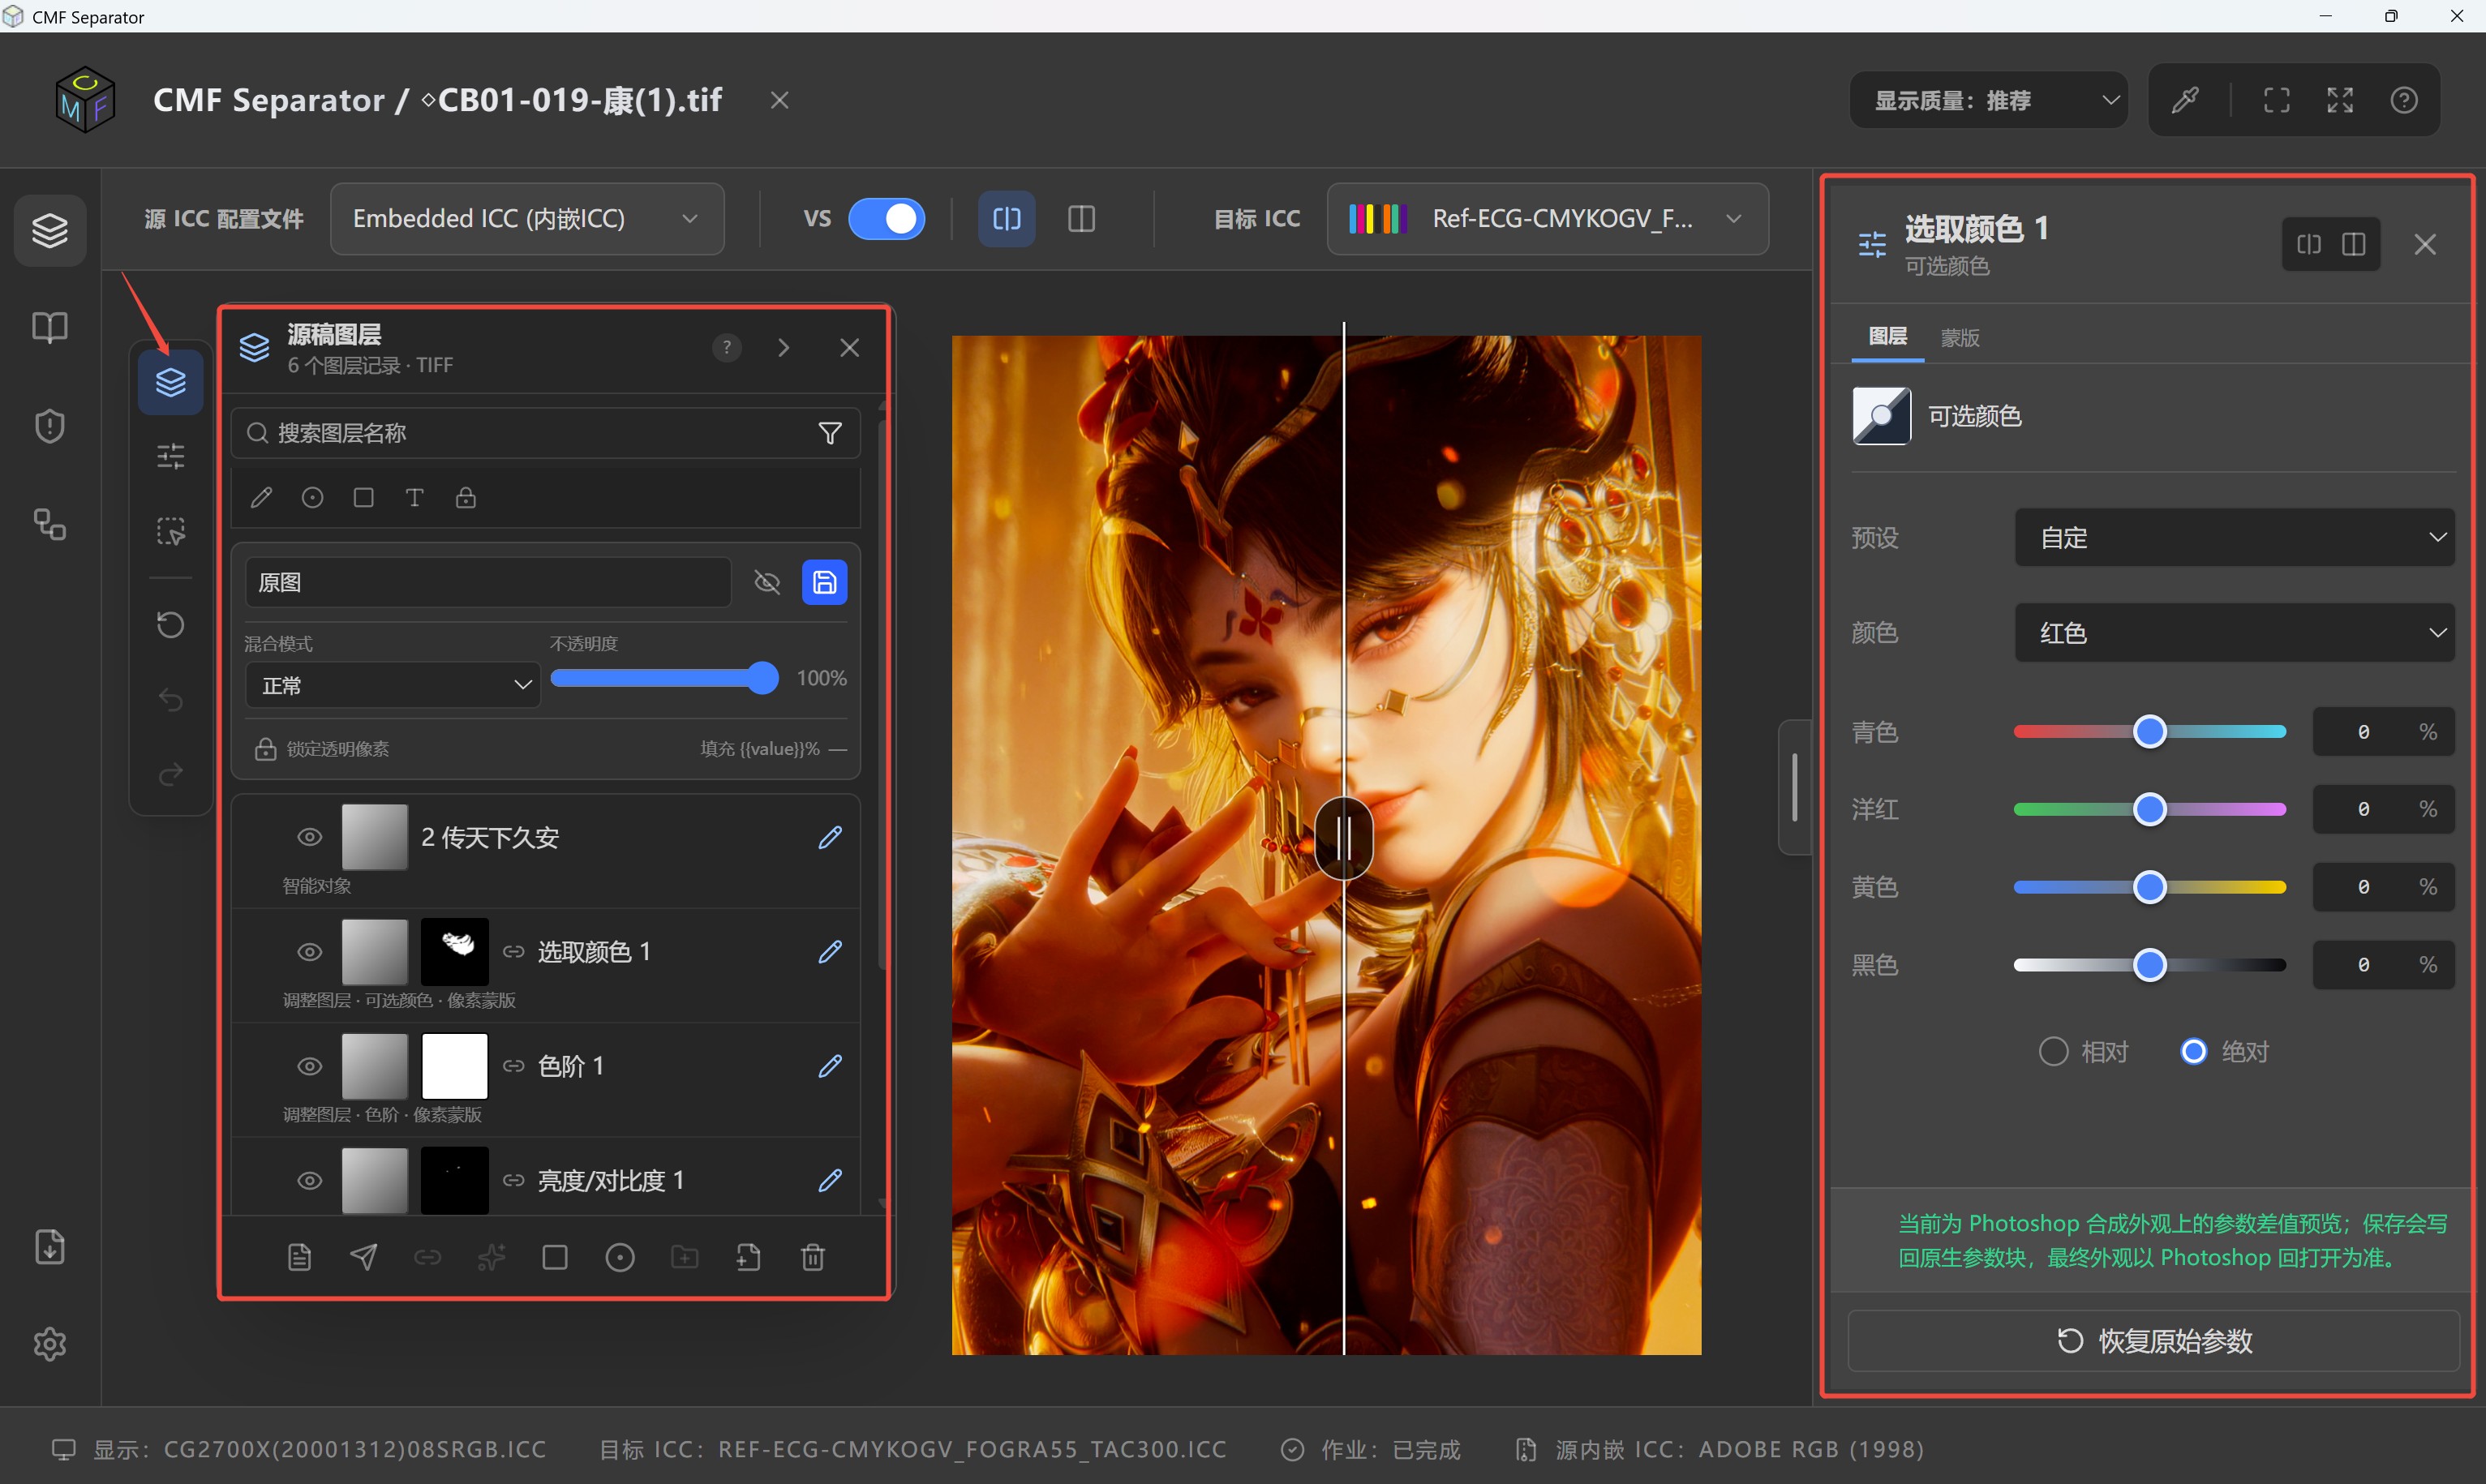The width and height of the screenshot is (2486, 1484).
Task: Click the filter funnel in layer search
Action: (x=830, y=433)
